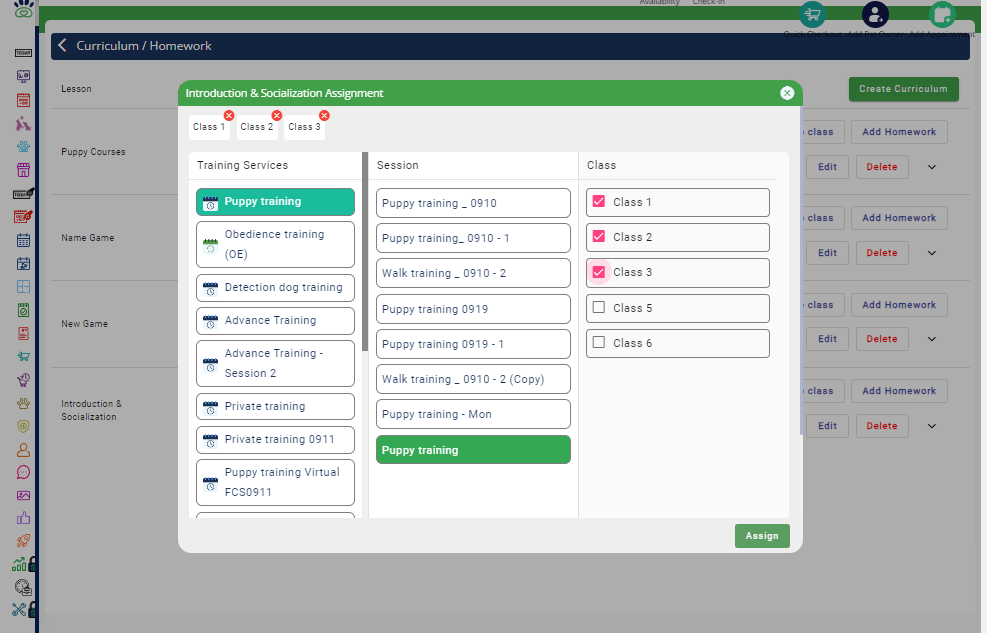
Task: Open the purple image gallery sidebar icon
Action: (23, 496)
